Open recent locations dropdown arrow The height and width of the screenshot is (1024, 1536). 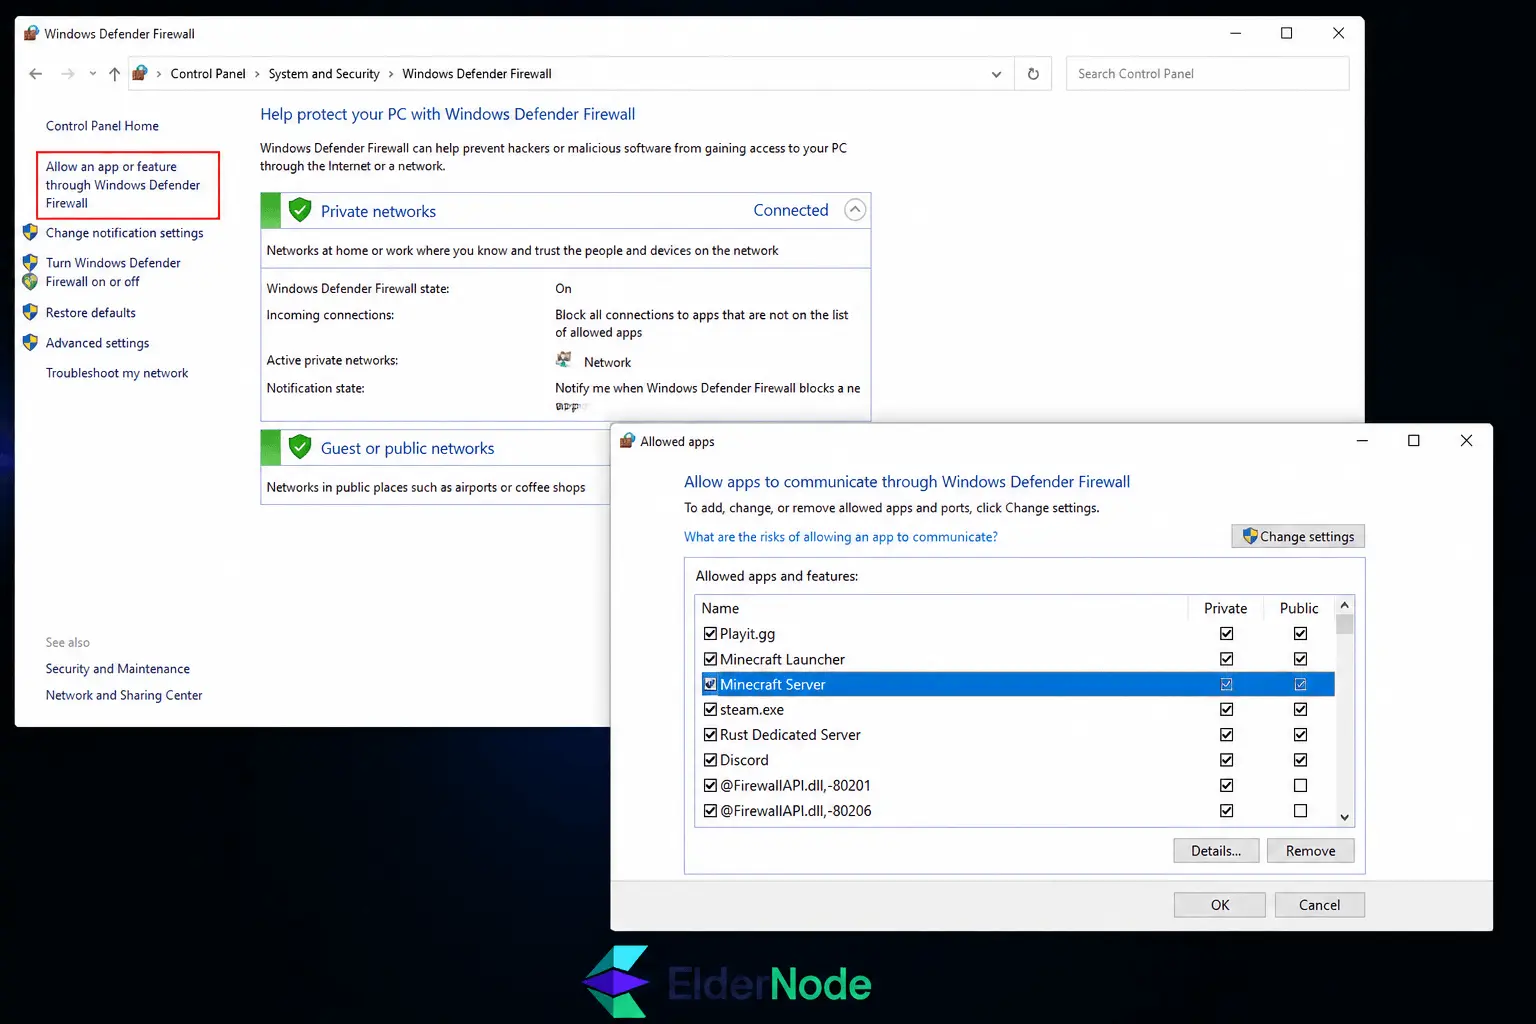point(92,74)
